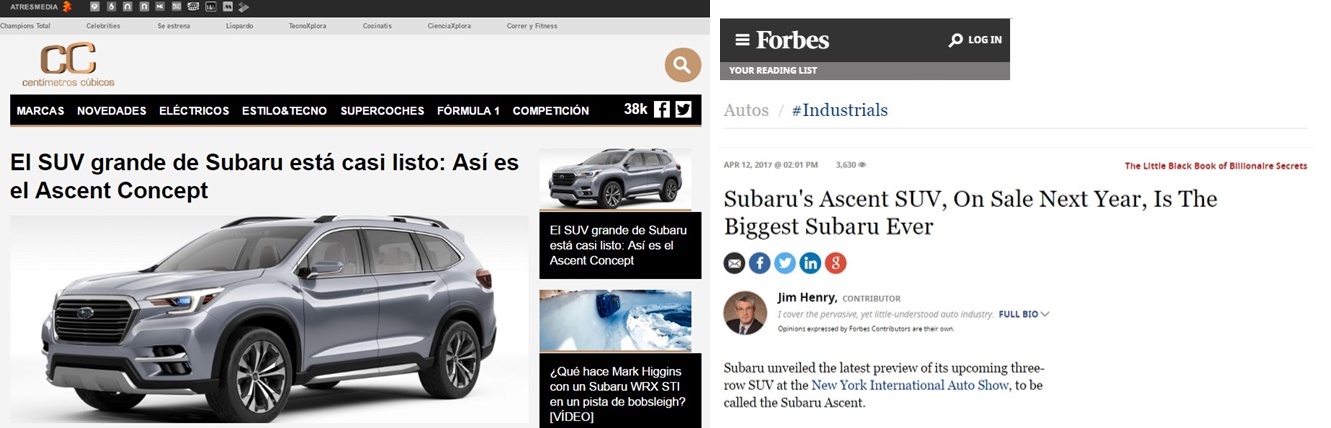Open Se estrena link
This screenshot has width=1331, height=428.
tap(173, 25)
